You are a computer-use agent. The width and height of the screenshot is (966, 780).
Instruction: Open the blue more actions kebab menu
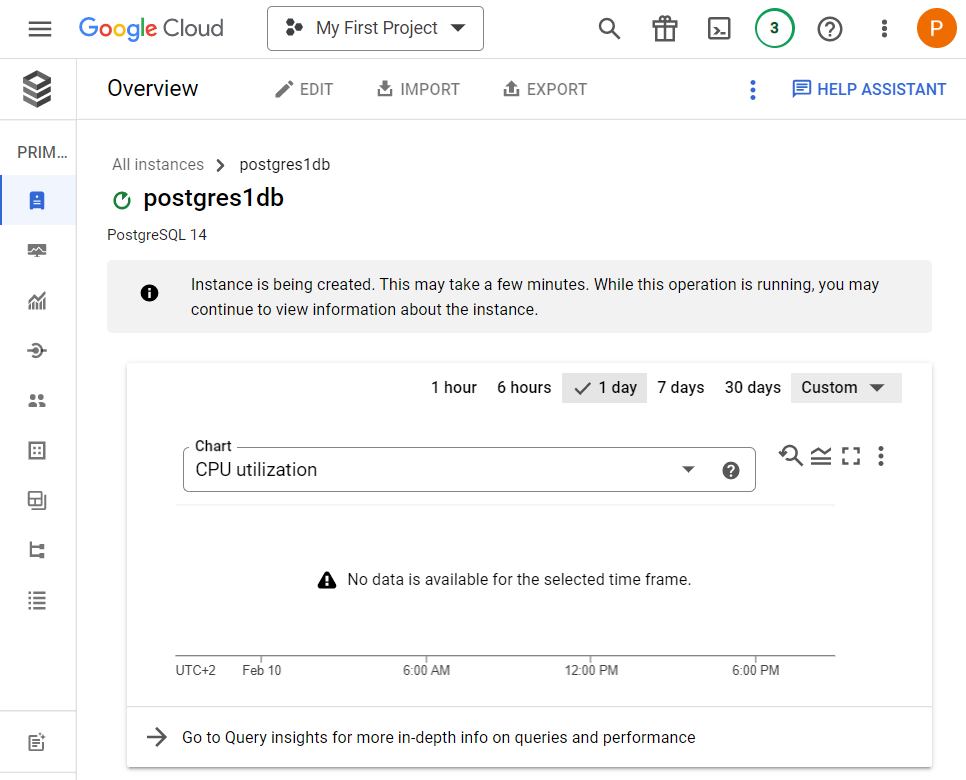coord(752,90)
